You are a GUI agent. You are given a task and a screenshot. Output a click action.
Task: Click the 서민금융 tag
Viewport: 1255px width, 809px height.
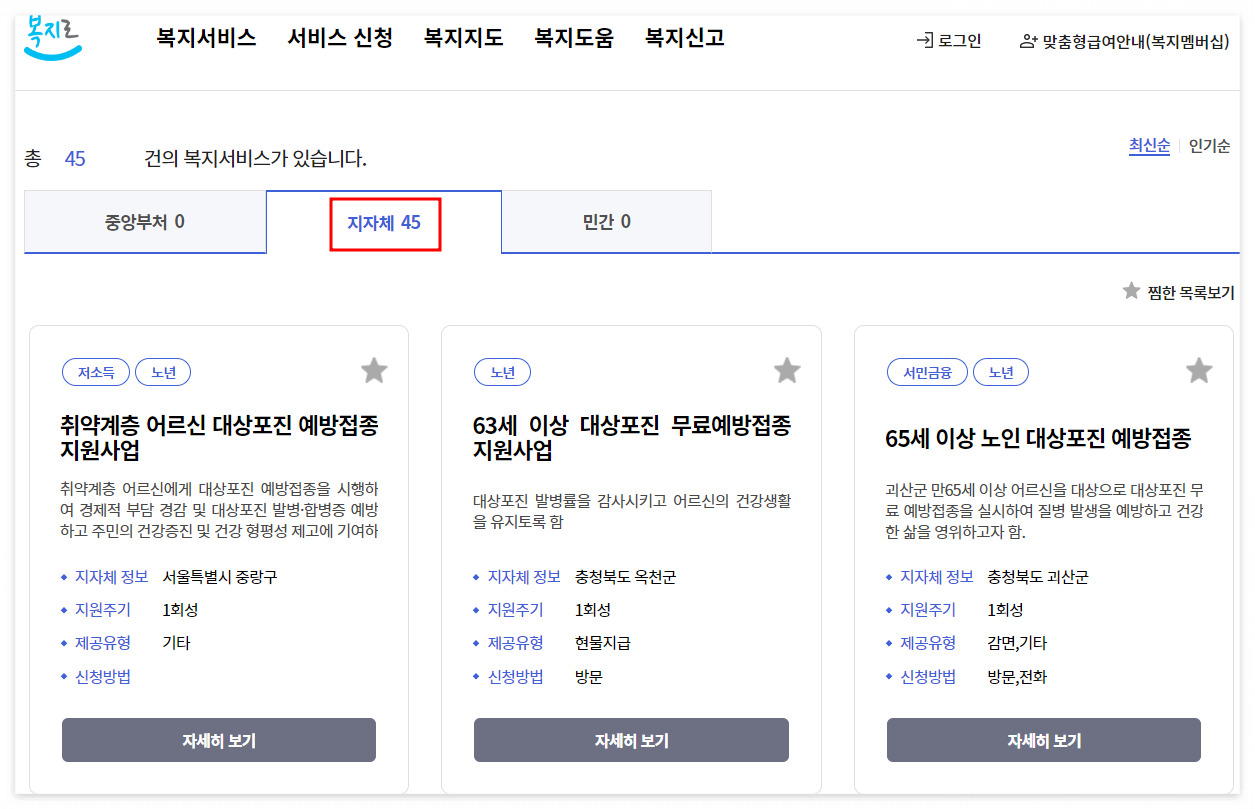click(927, 373)
